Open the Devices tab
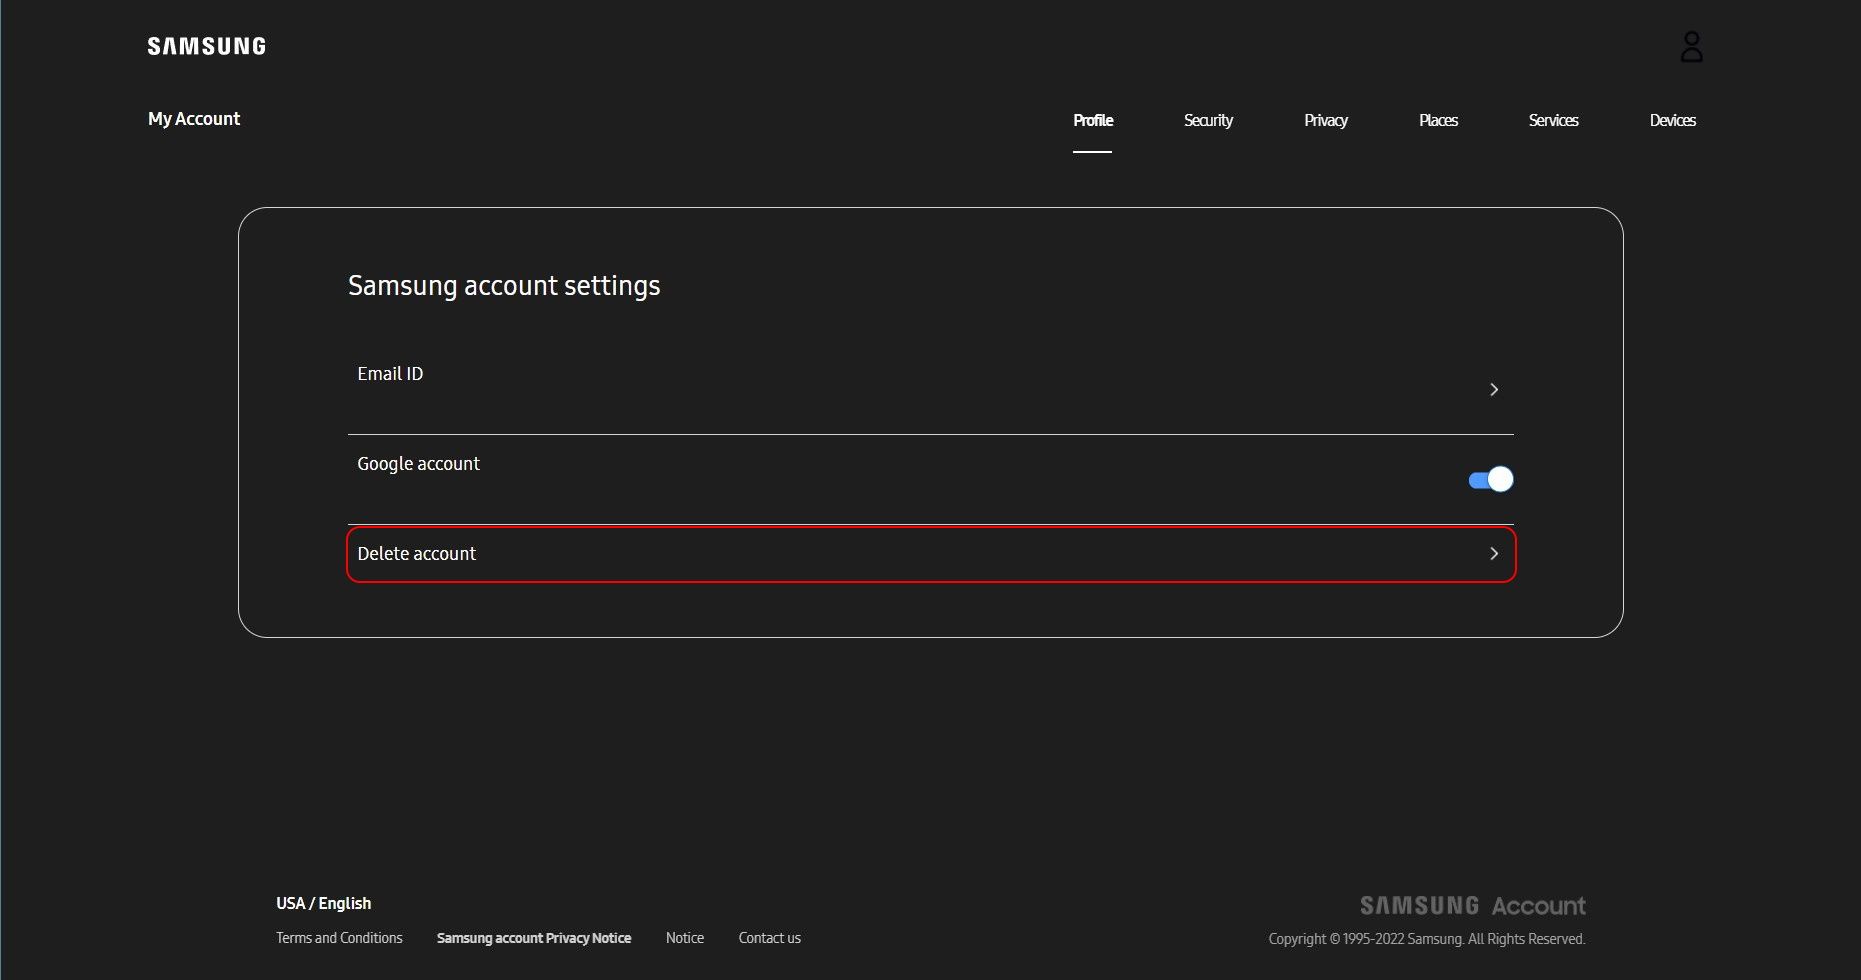This screenshot has width=1861, height=980. coord(1672,120)
